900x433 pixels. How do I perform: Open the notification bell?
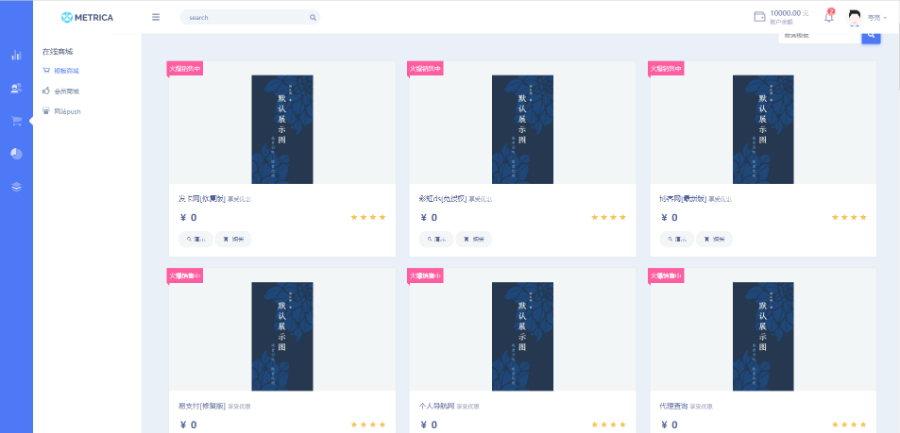(x=829, y=16)
